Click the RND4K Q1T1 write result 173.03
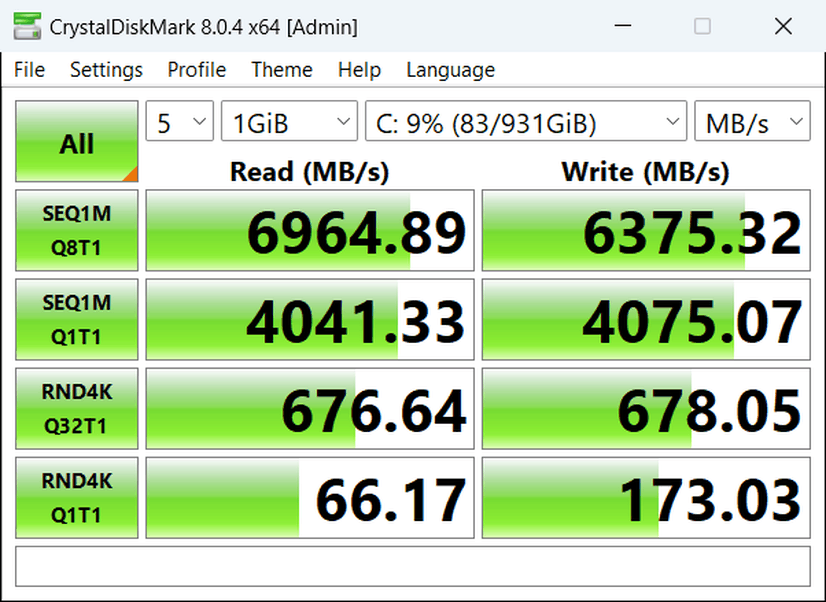 [x=646, y=497]
